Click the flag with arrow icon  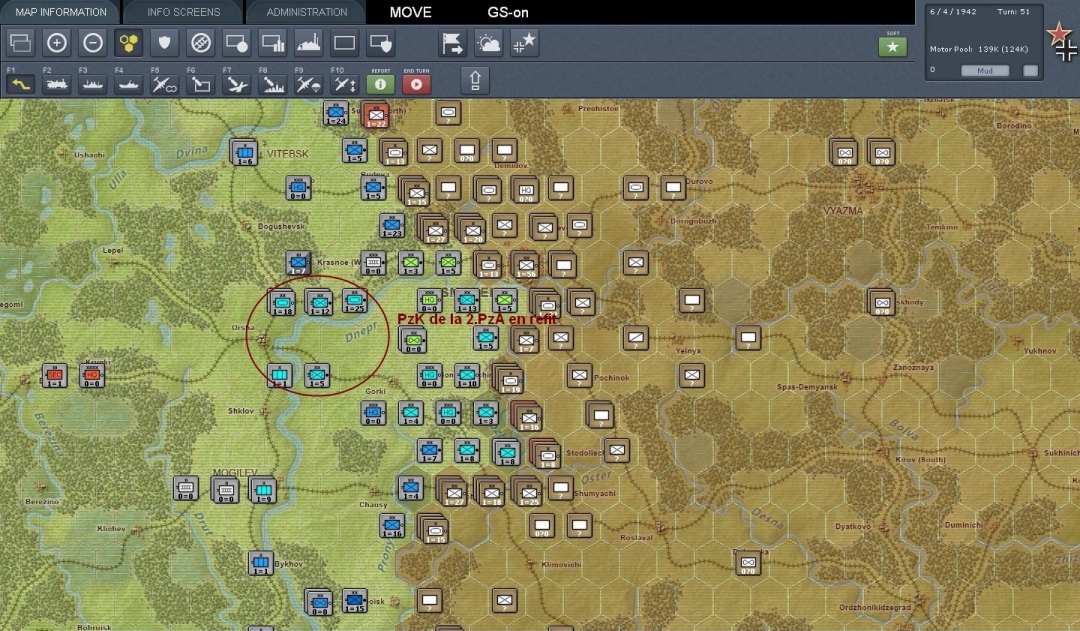[x=453, y=43]
